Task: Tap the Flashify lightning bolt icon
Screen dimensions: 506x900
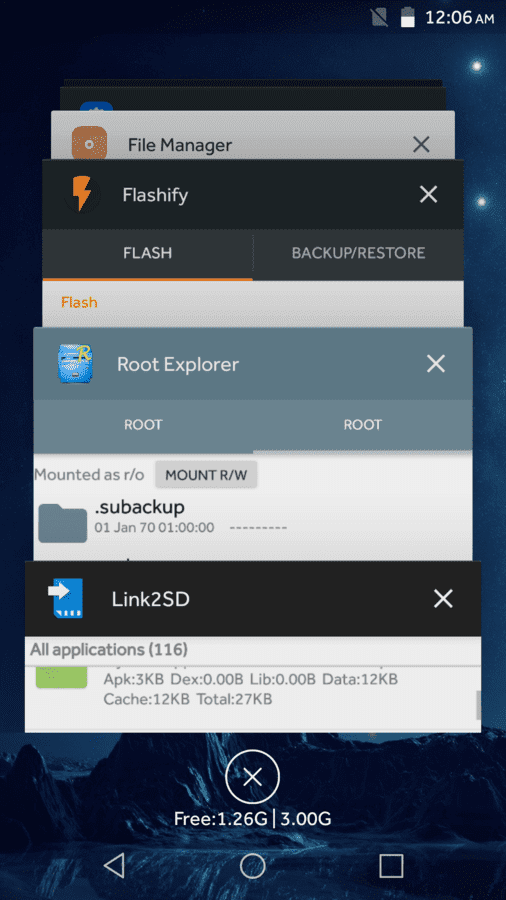Action: point(83,194)
